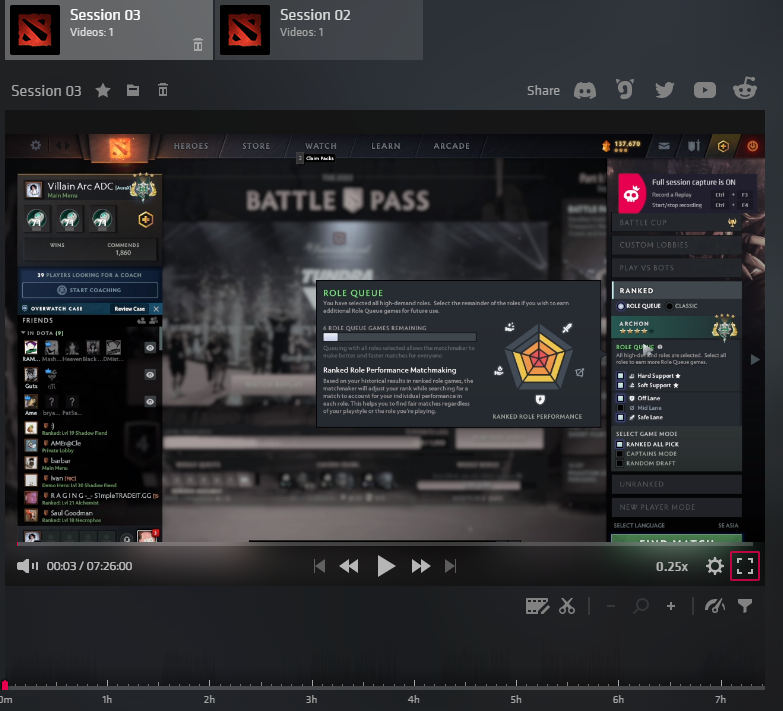This screenshot has width=783, height=711.
Task: Delete Session 03 via tab trash icon
Action: pyautogui.click(x=198, y=44)
